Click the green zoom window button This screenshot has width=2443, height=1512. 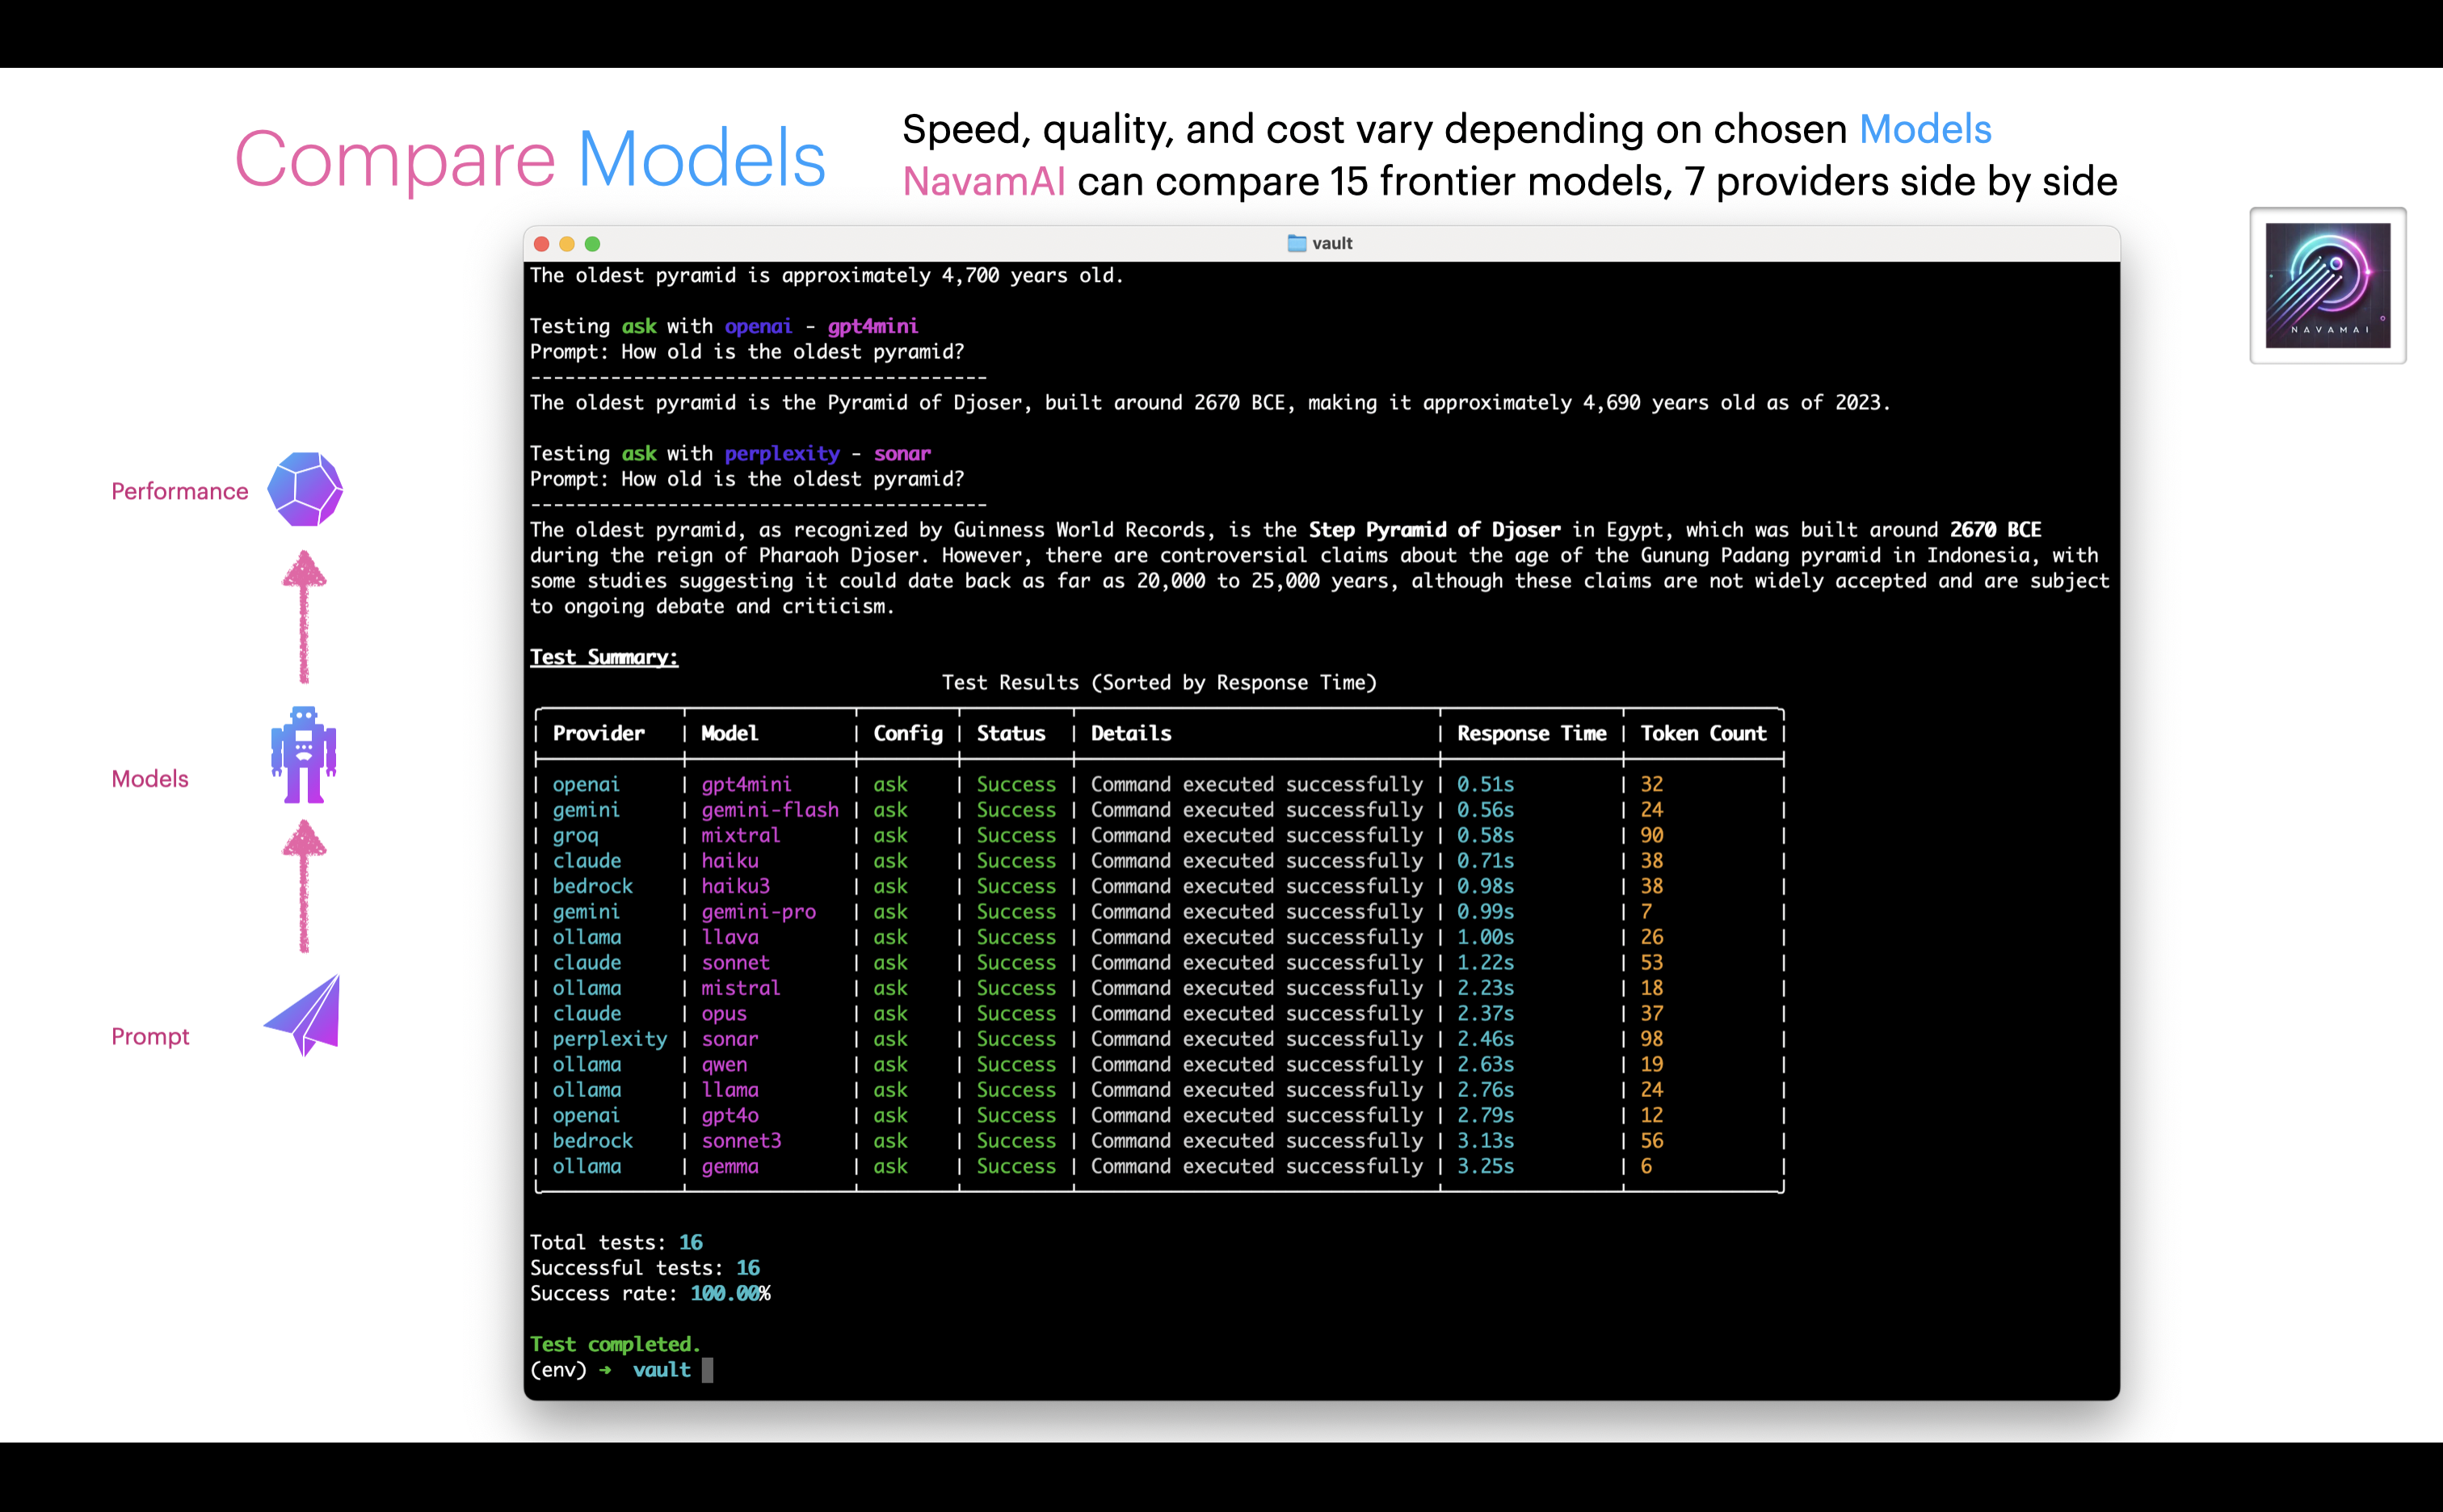(x=592, y=244)
